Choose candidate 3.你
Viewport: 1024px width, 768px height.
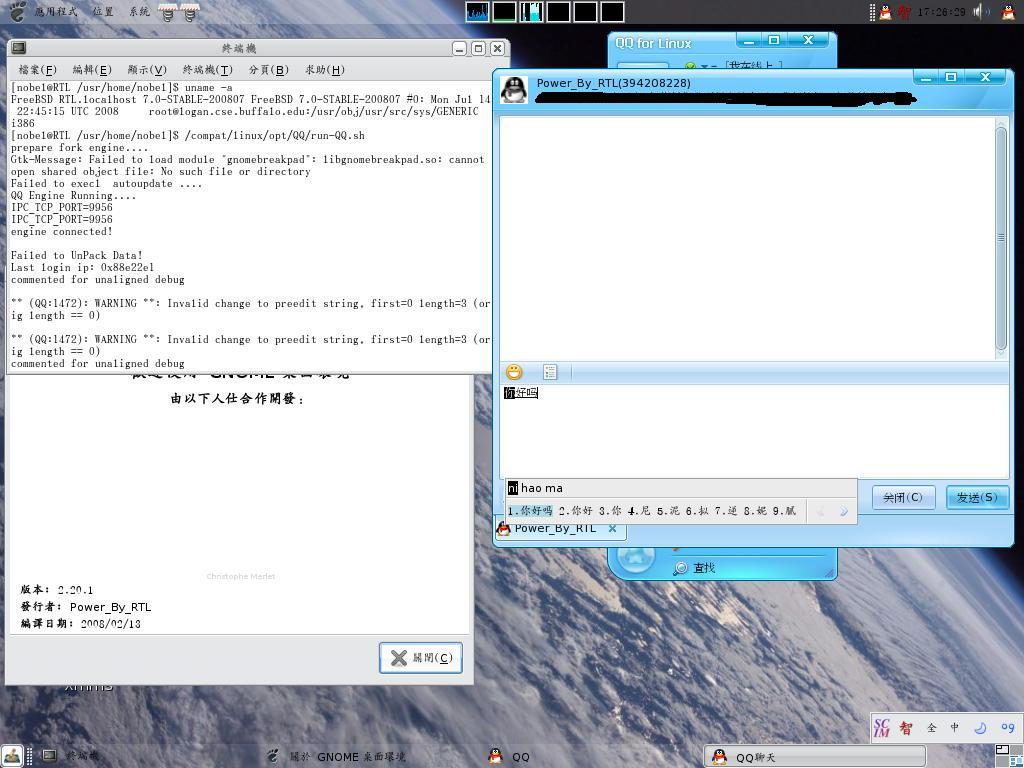(610, 511)
